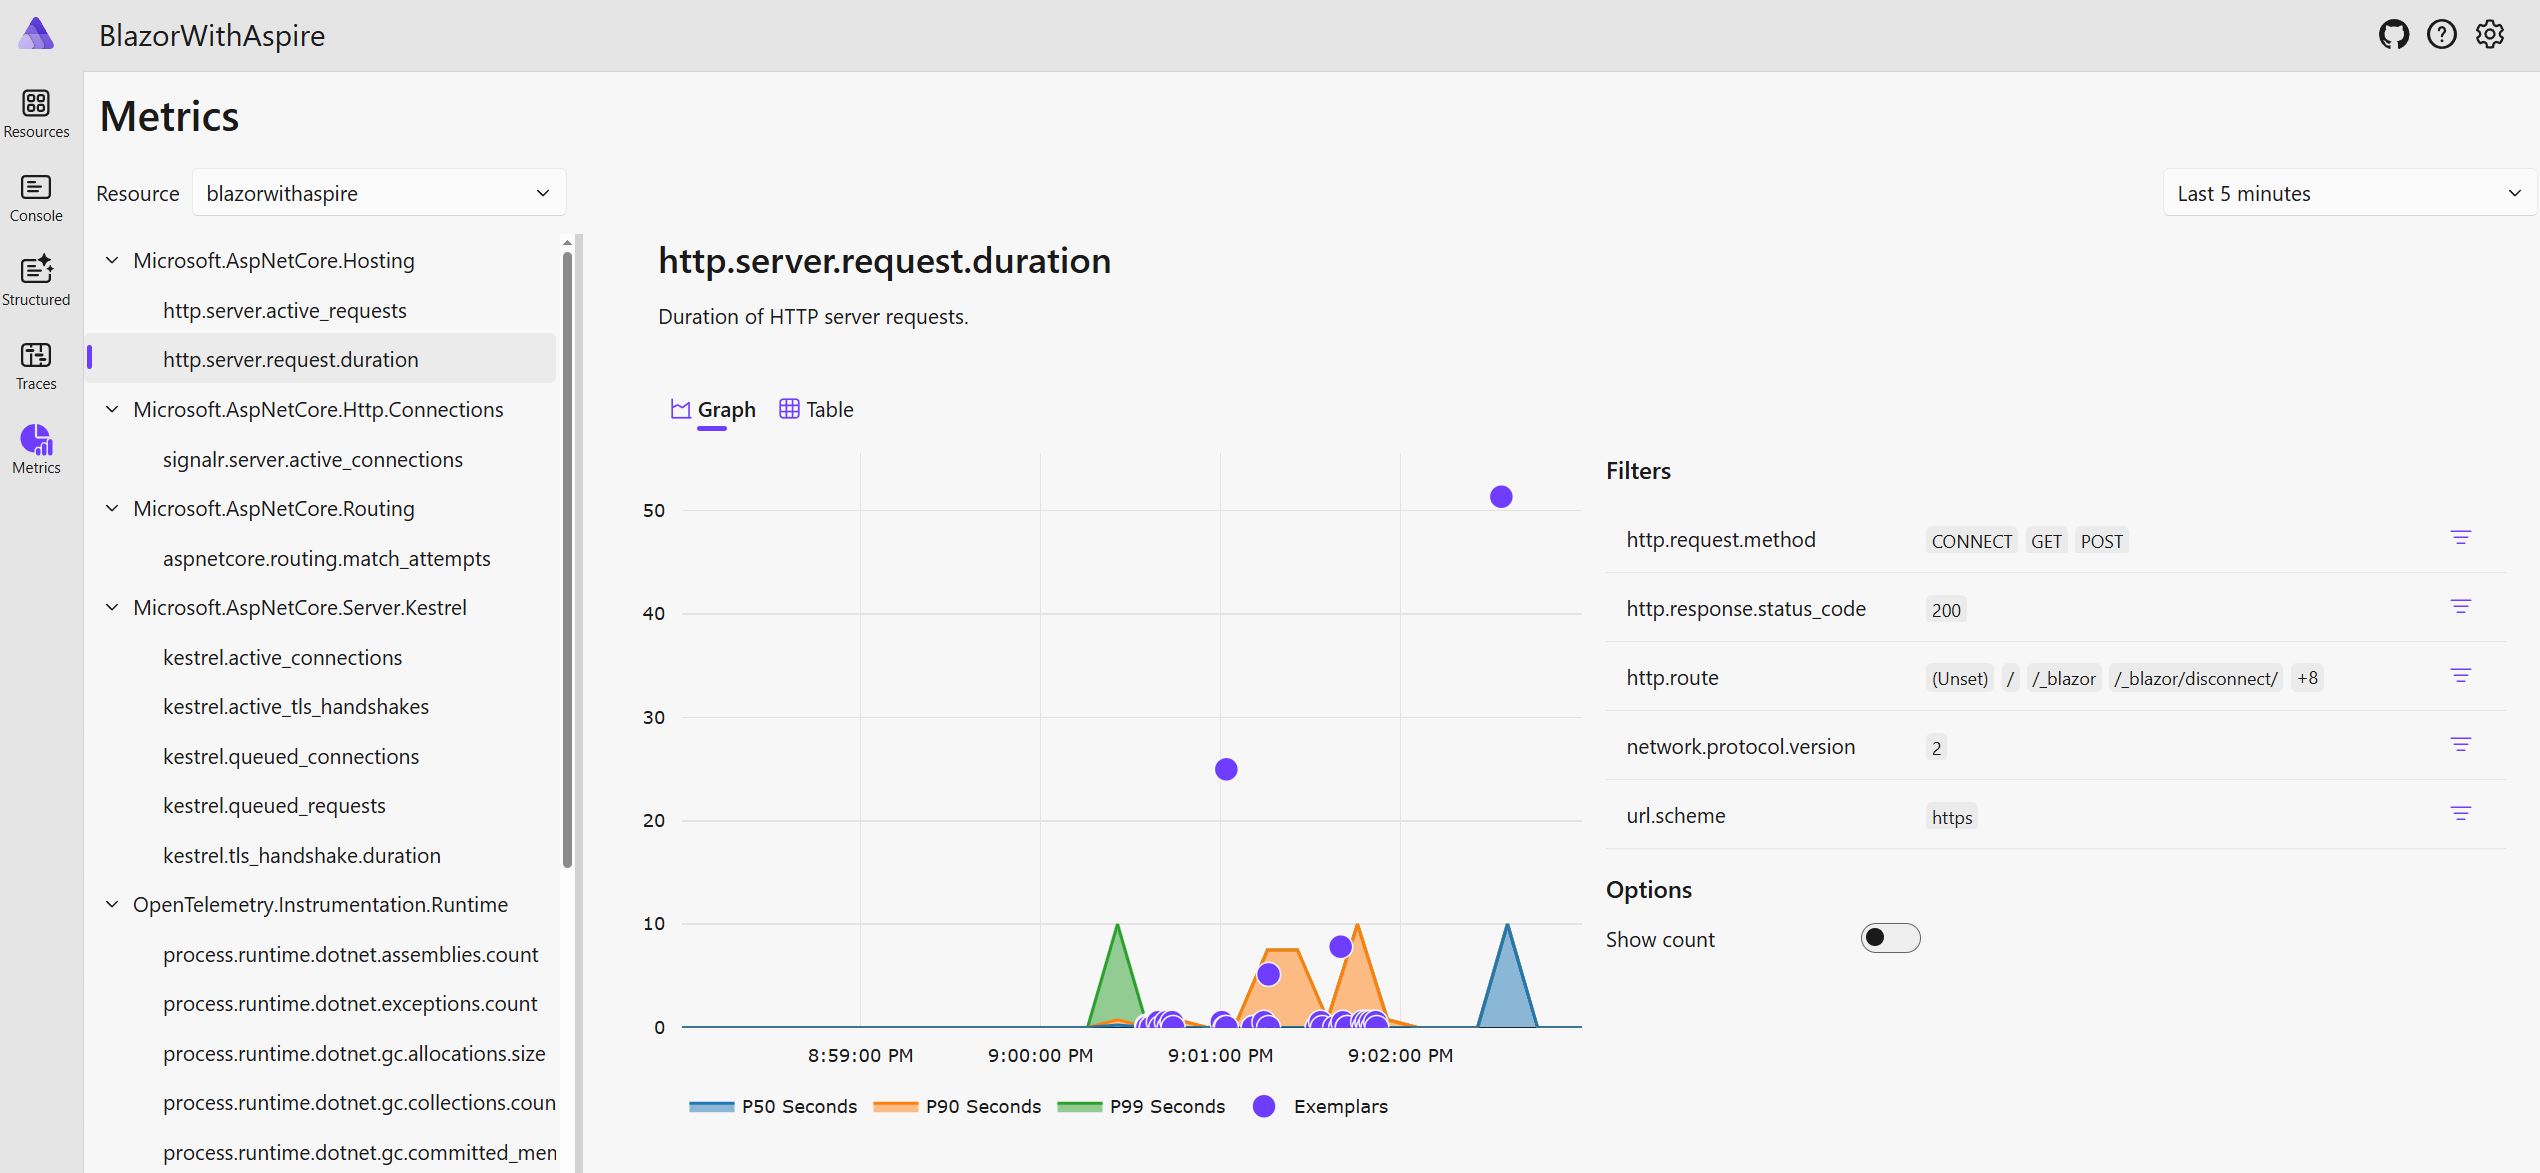Open filter menu for http.route
Viewport: 2540px width, 1173px height.
tap(2460, 676)
